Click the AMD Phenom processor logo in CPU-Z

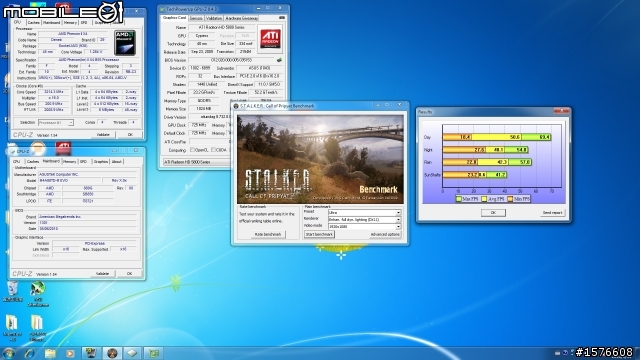(125, 42)
